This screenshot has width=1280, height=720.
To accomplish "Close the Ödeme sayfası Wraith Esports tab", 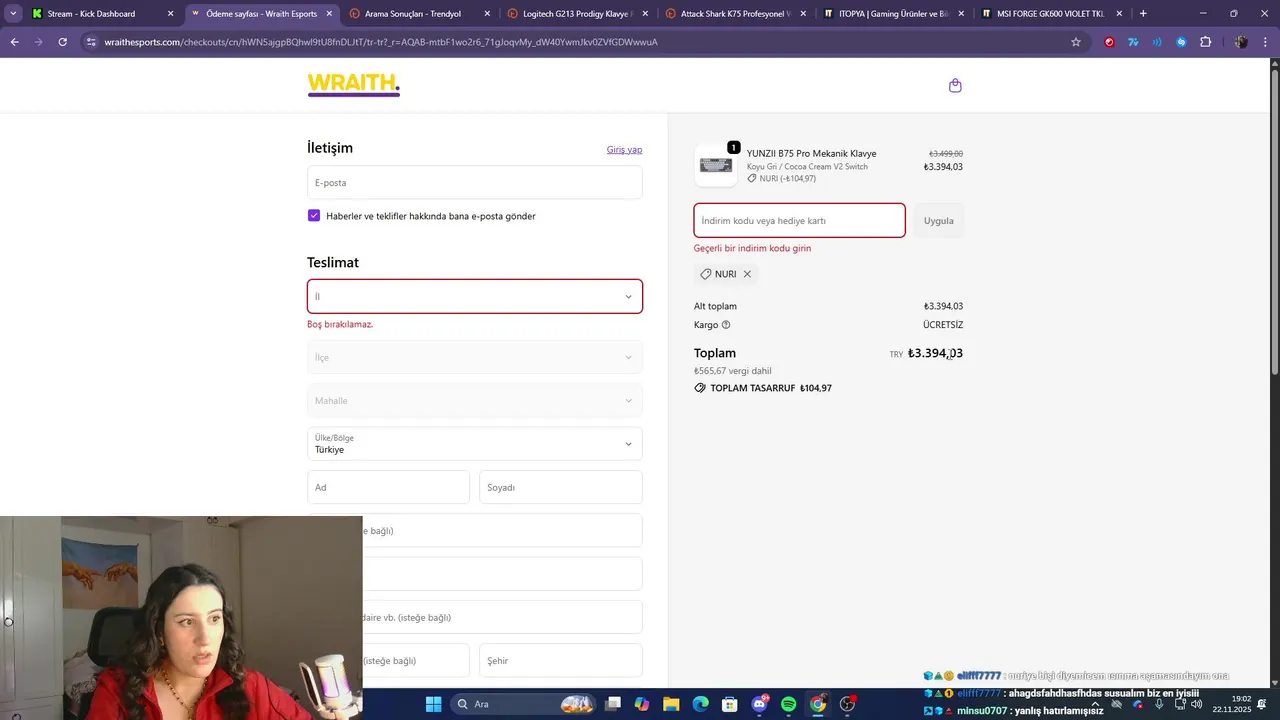I will point(329,14).
